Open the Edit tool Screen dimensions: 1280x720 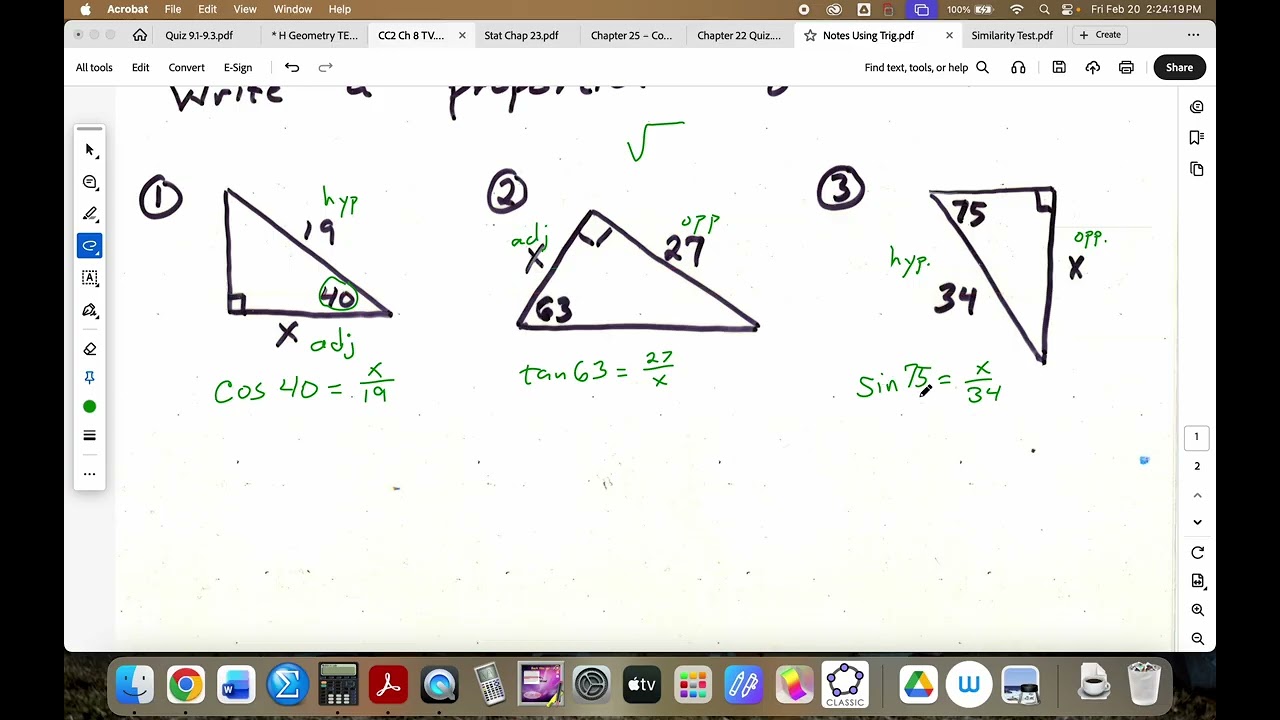coord(140,67)
